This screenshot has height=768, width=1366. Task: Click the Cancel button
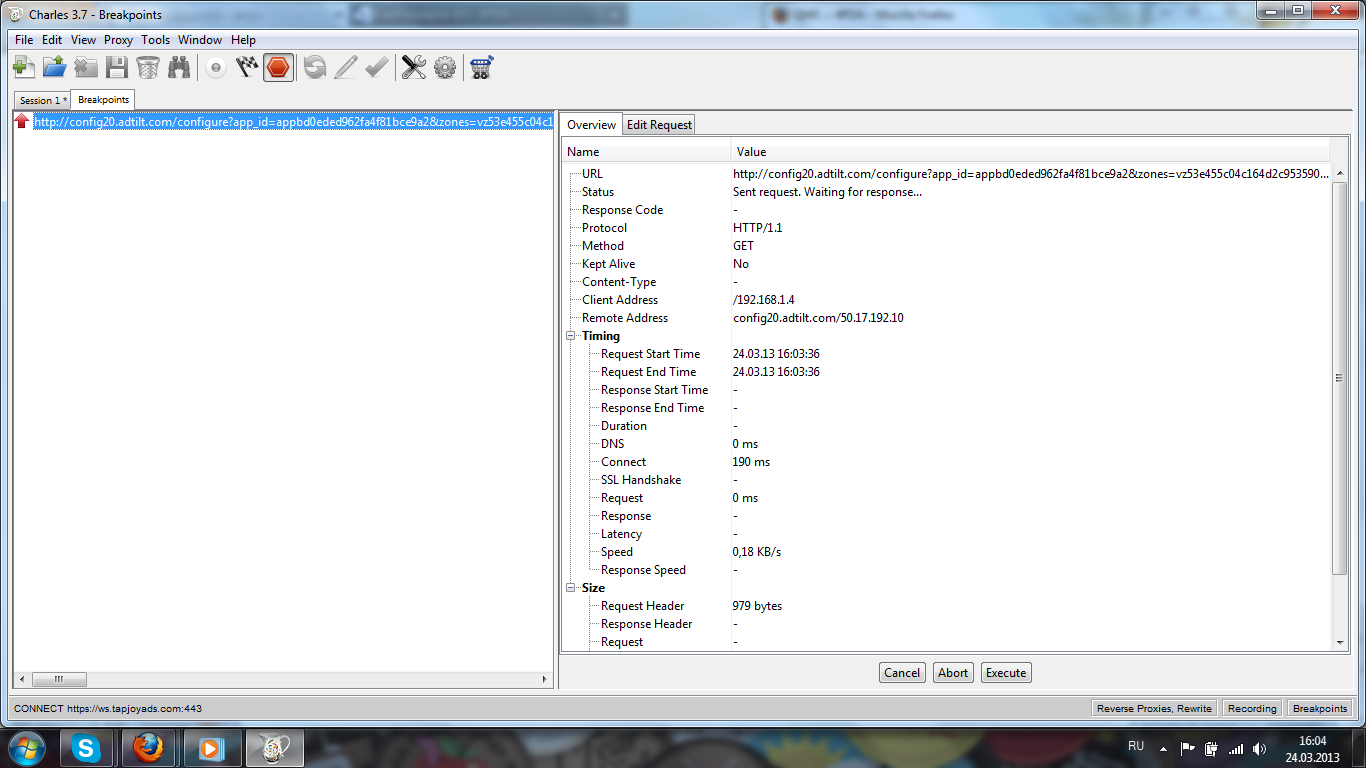pyautogui.click(x=902, y=673)
